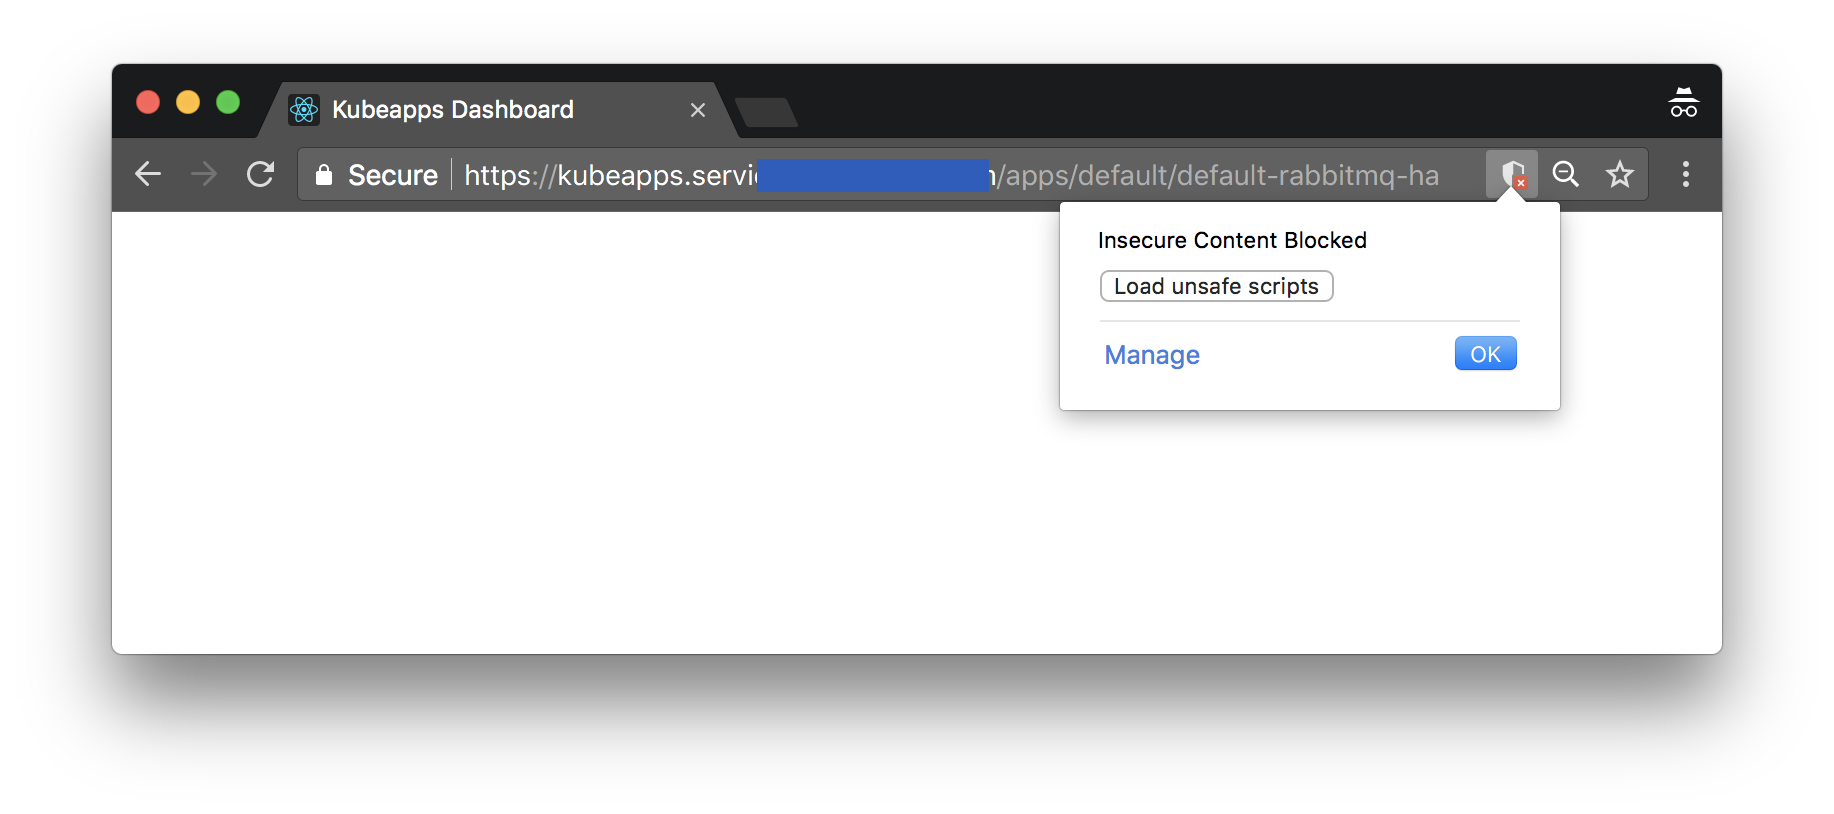Dismiss the popup with the OK button
Viewport: 1834px width, 814px height.
(1485, 353)
